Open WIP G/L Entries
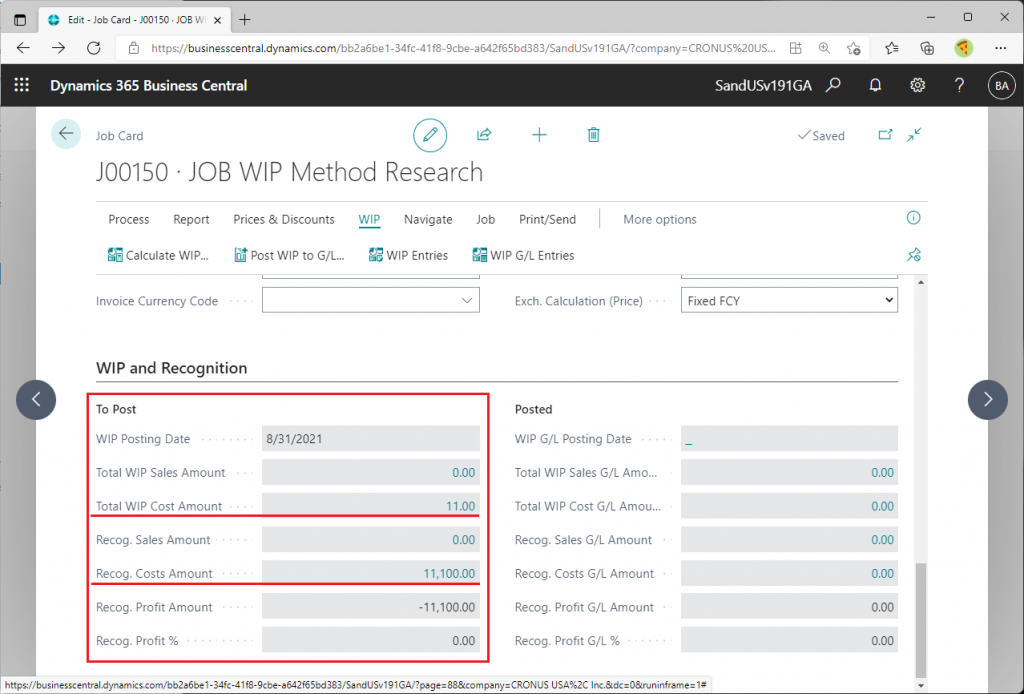1024x694 pixels. pos(523,255)
